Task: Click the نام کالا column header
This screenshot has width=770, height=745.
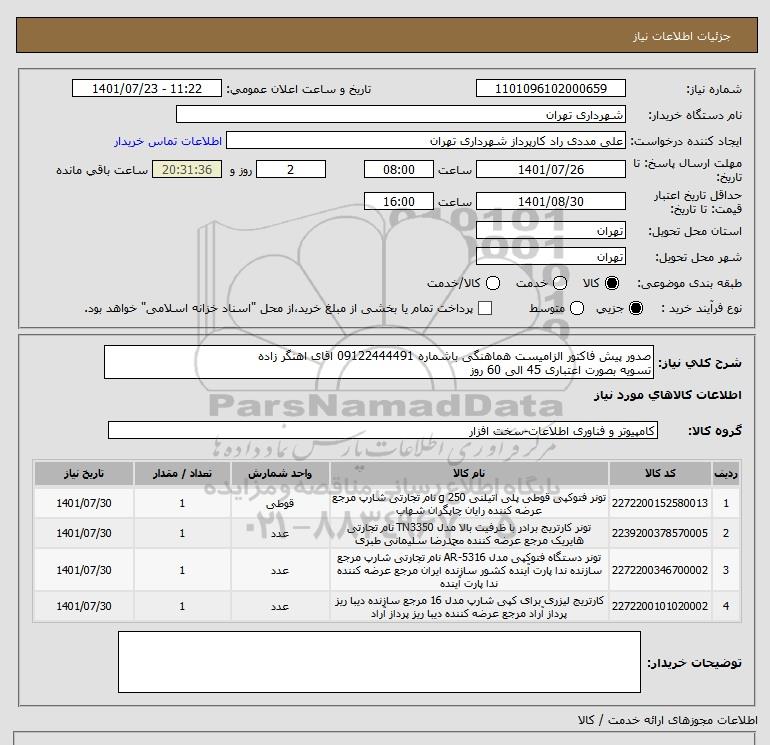Action: coord(469,473)
